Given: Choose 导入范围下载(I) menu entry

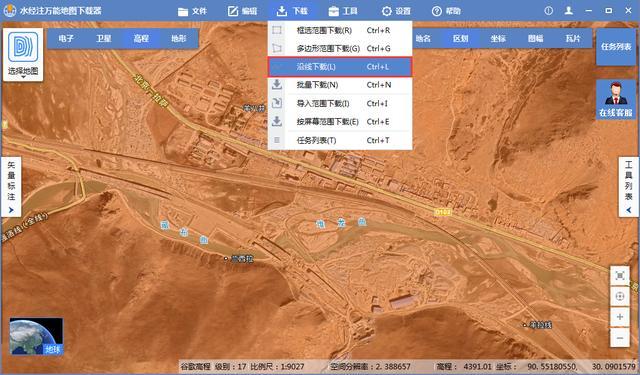Looking at the screenshot, I should click(340, 103).
